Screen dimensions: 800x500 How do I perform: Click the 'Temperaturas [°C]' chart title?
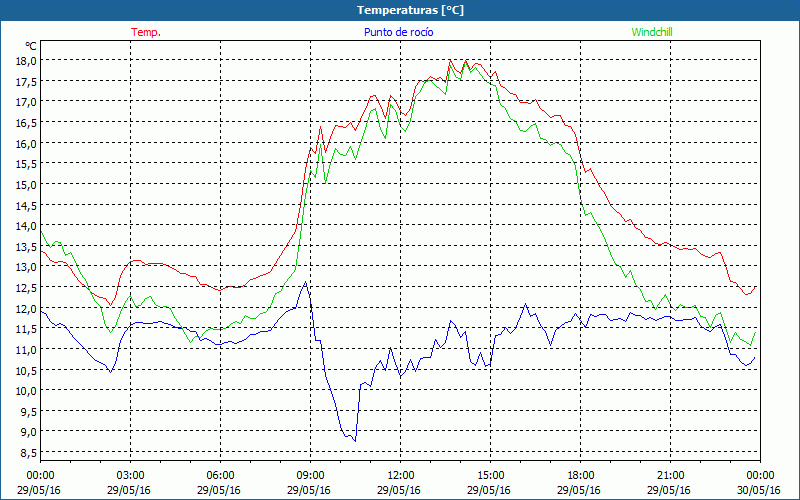click(x=410, y=10)
